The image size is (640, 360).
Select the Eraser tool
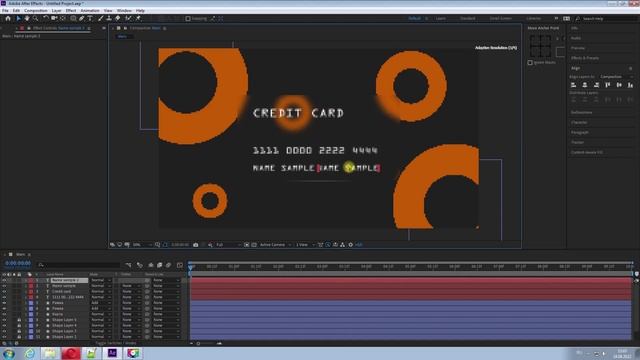click(x=118, y=18)
